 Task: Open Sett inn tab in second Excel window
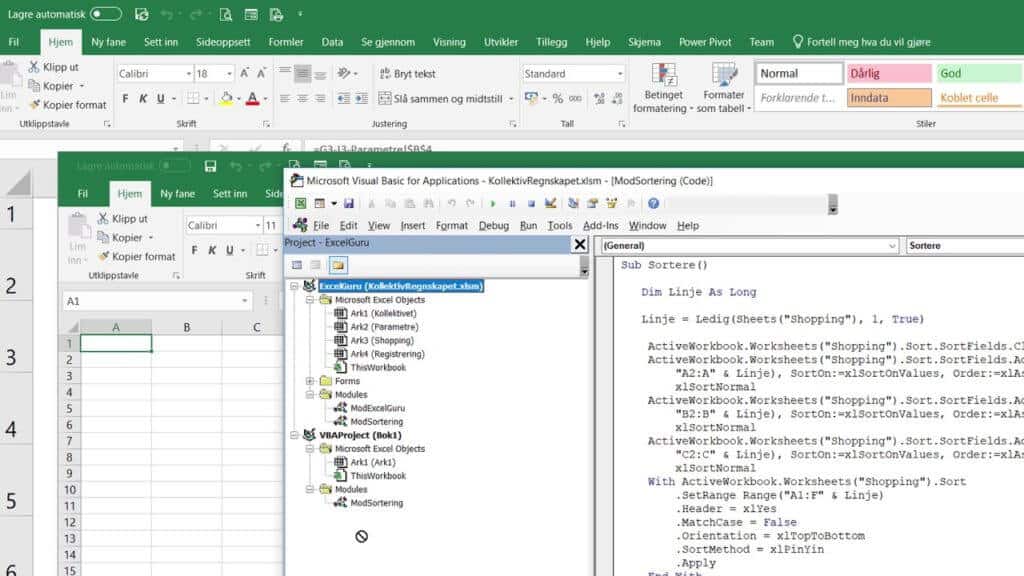click(230, 194)
